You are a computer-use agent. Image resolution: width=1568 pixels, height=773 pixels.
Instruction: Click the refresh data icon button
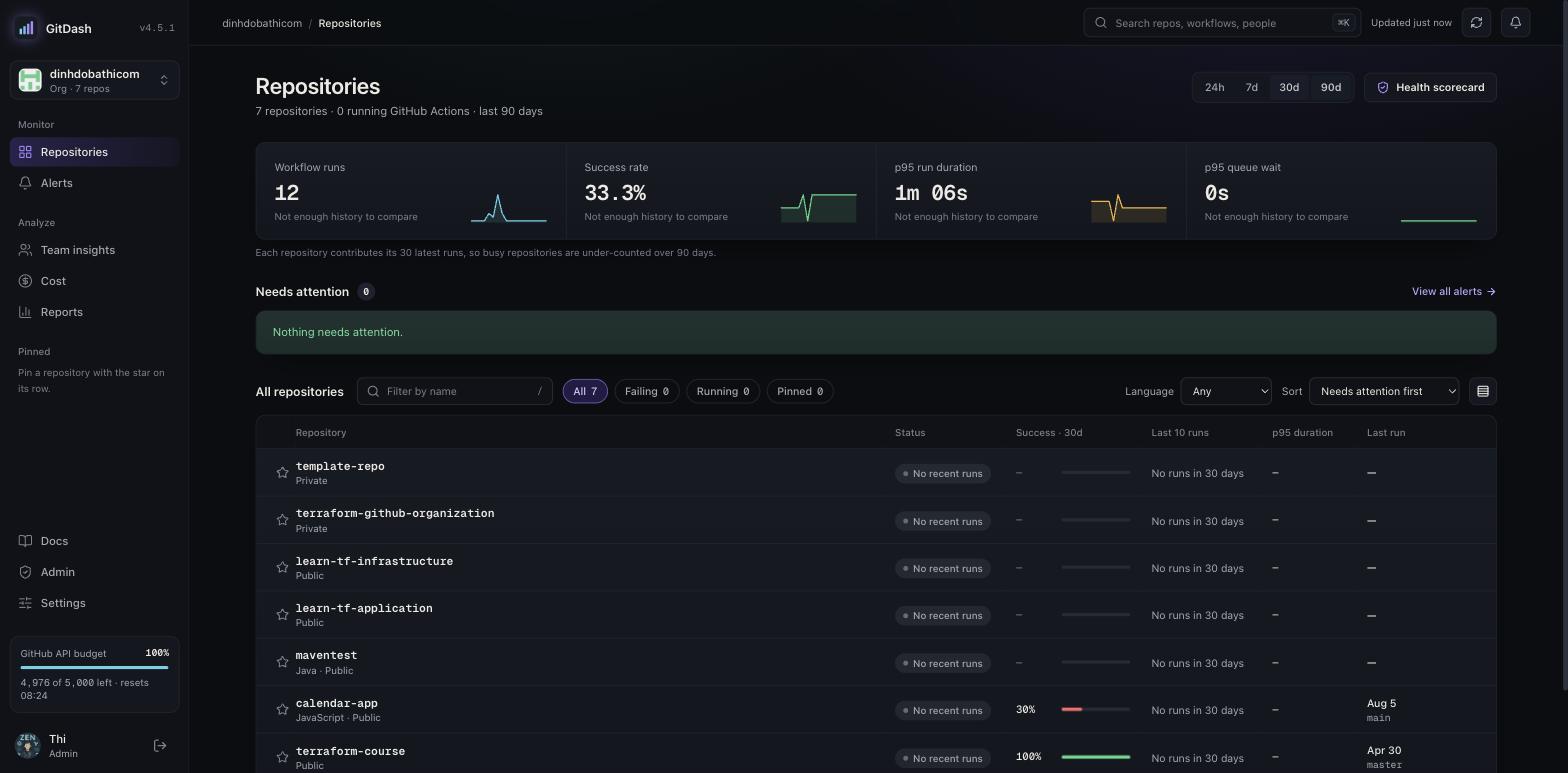pyautogui.click(x=1476, y=22)
